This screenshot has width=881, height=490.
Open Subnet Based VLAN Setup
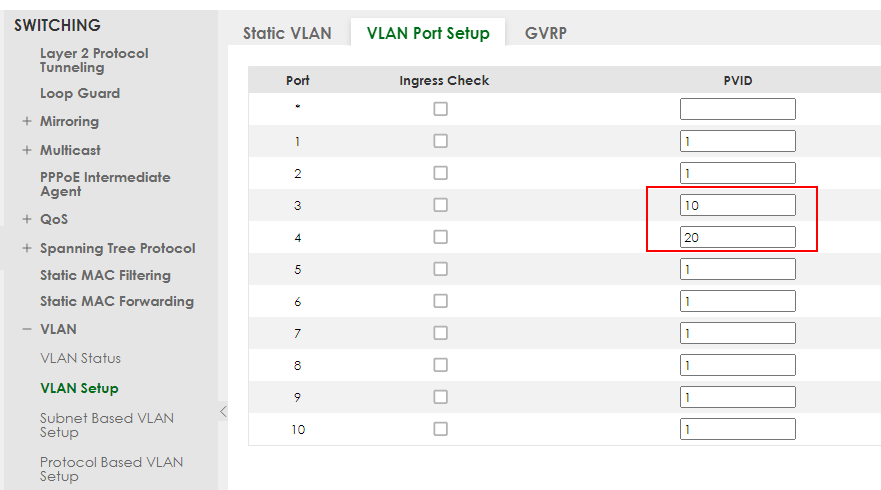pos(106,425)
